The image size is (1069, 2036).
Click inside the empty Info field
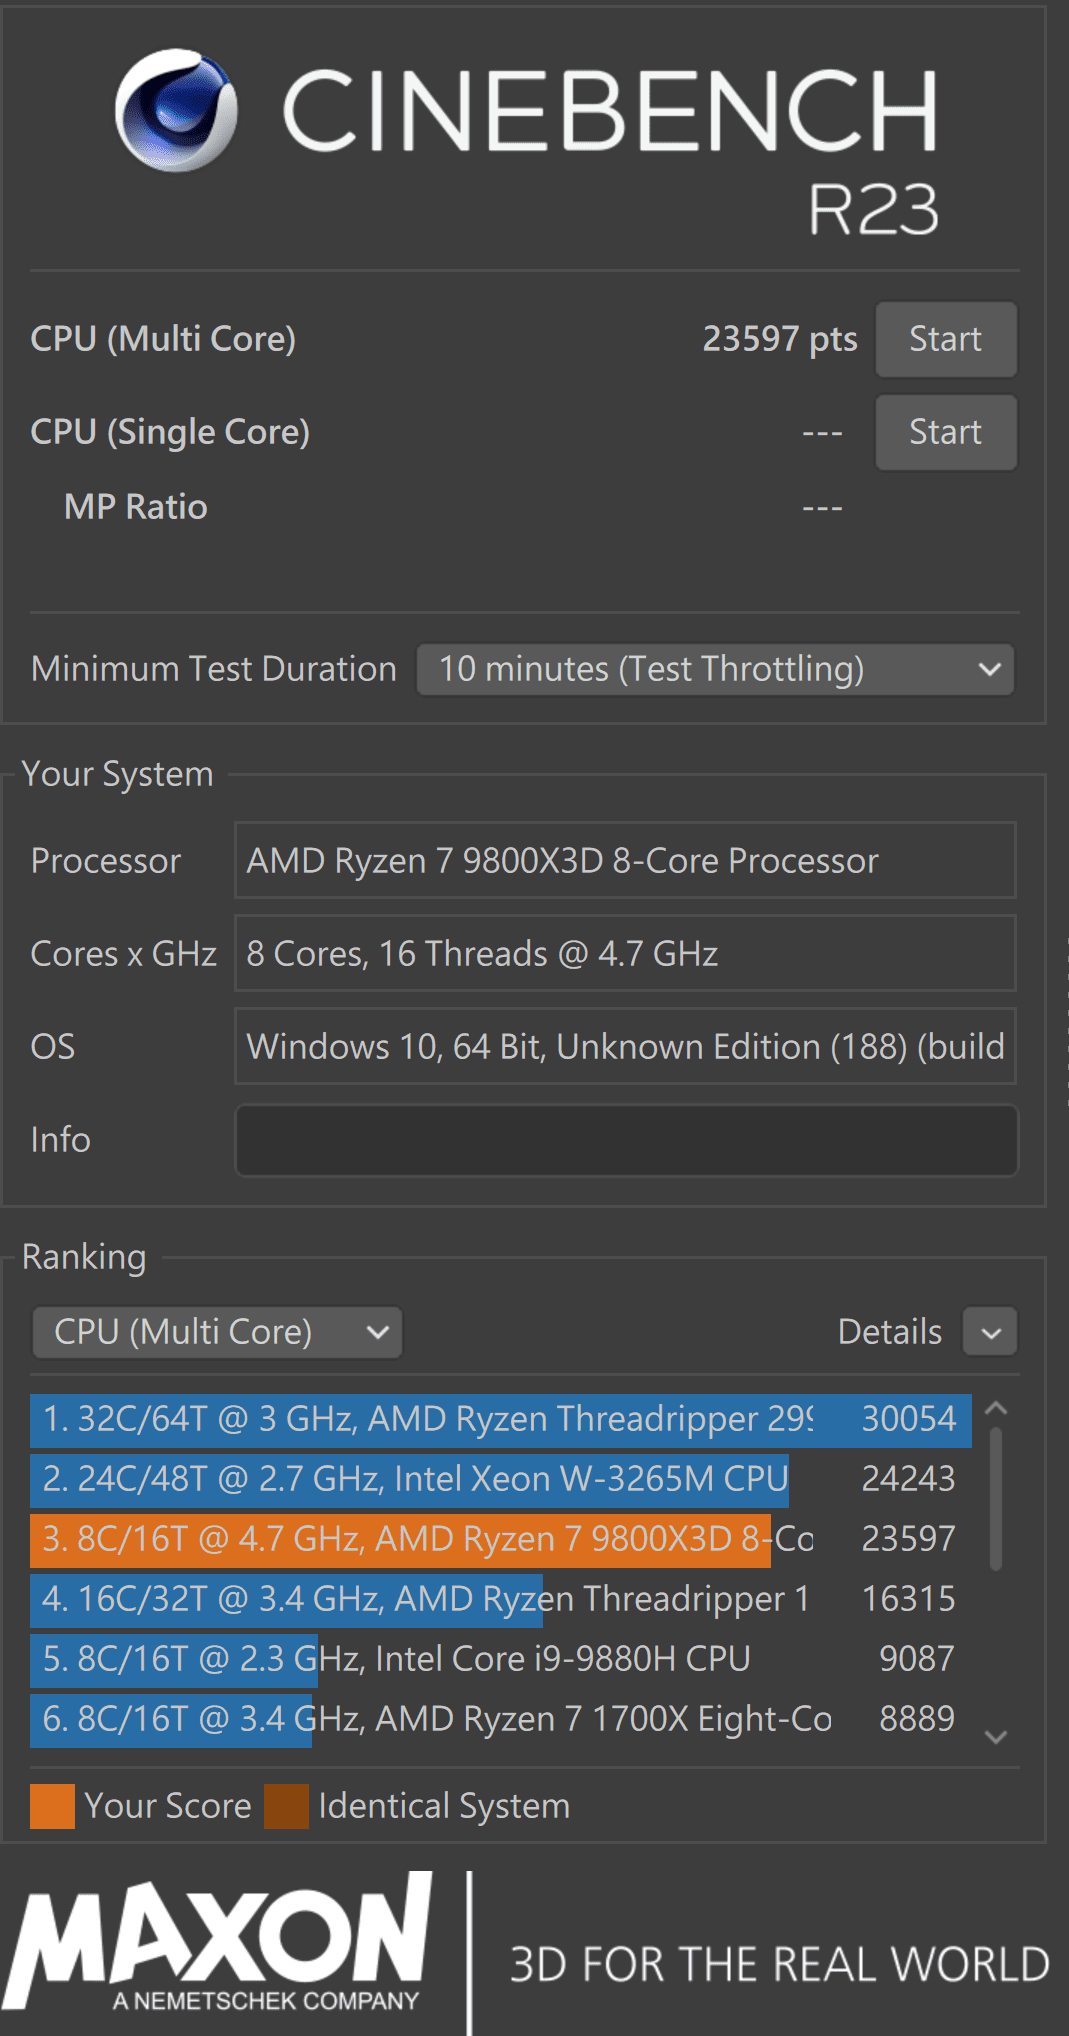tap(625, 1140)
